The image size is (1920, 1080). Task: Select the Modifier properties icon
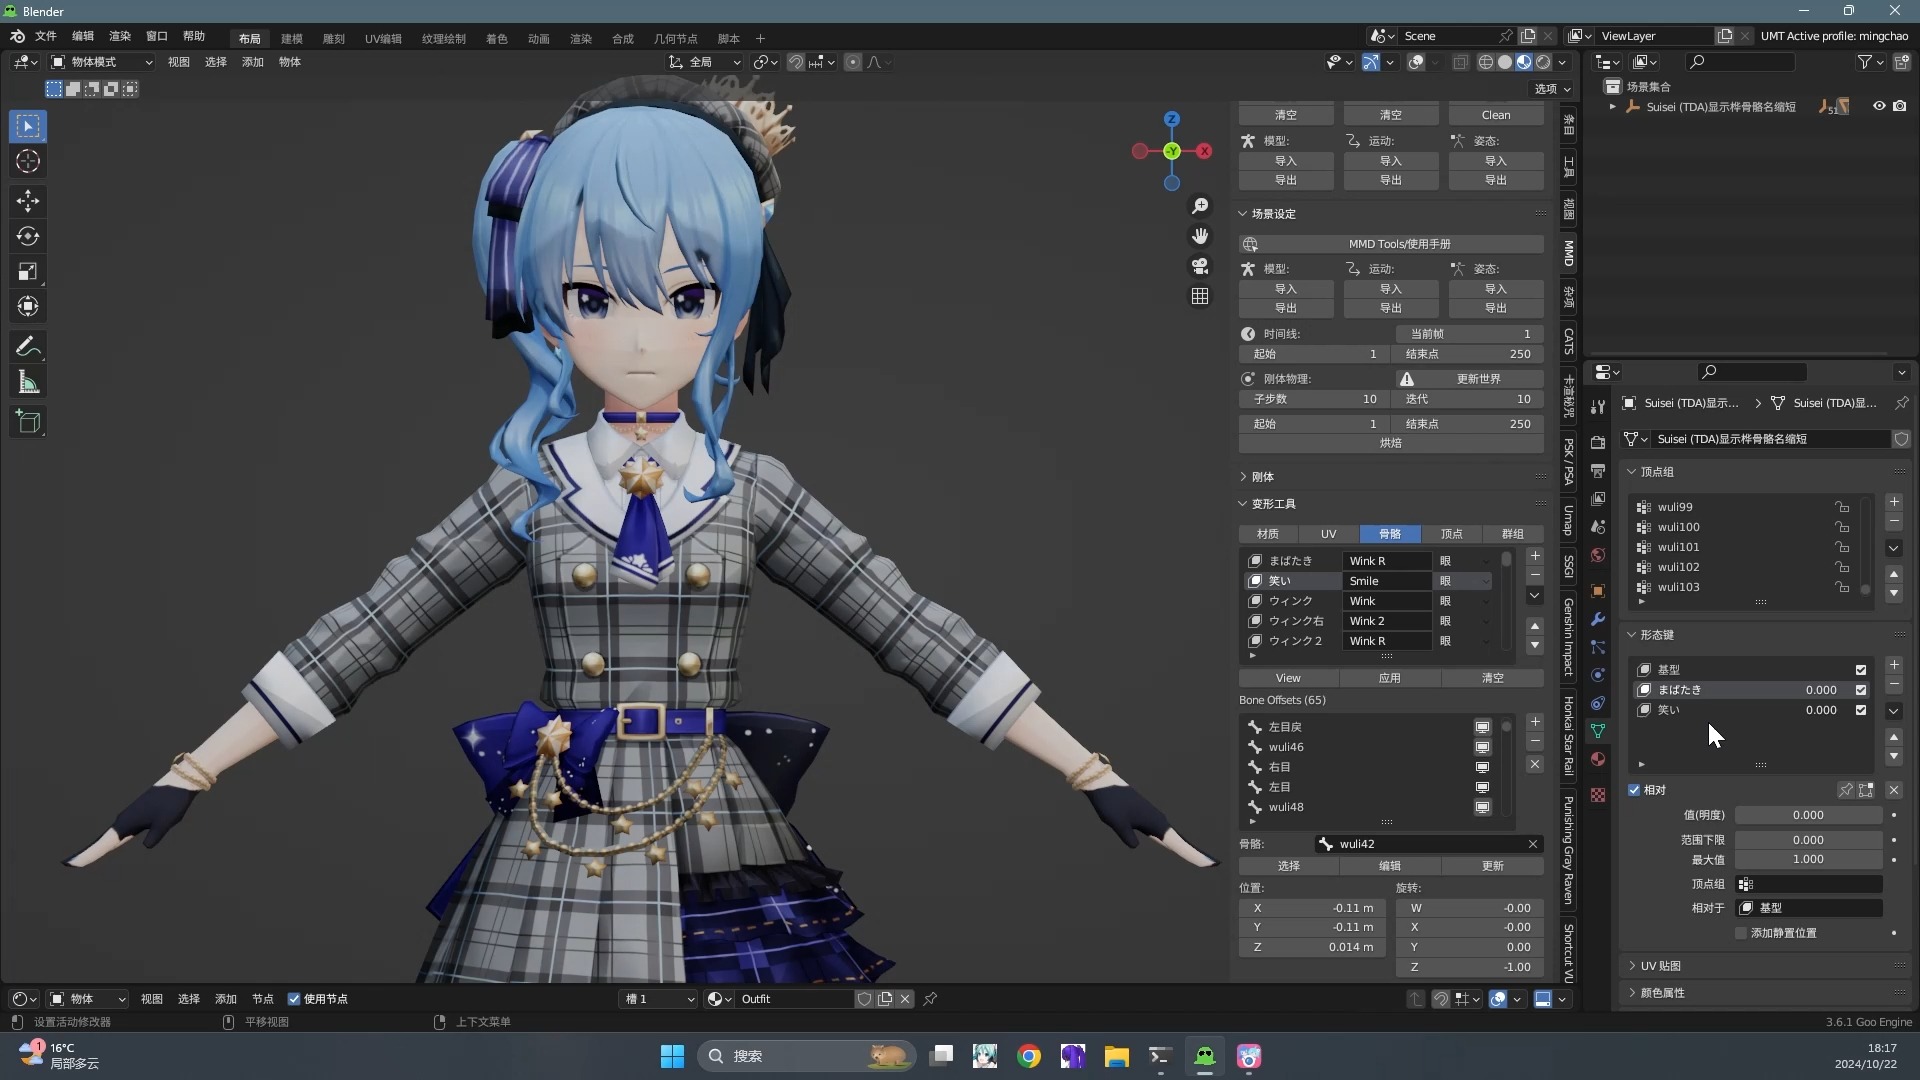[x=1600, y=622]
